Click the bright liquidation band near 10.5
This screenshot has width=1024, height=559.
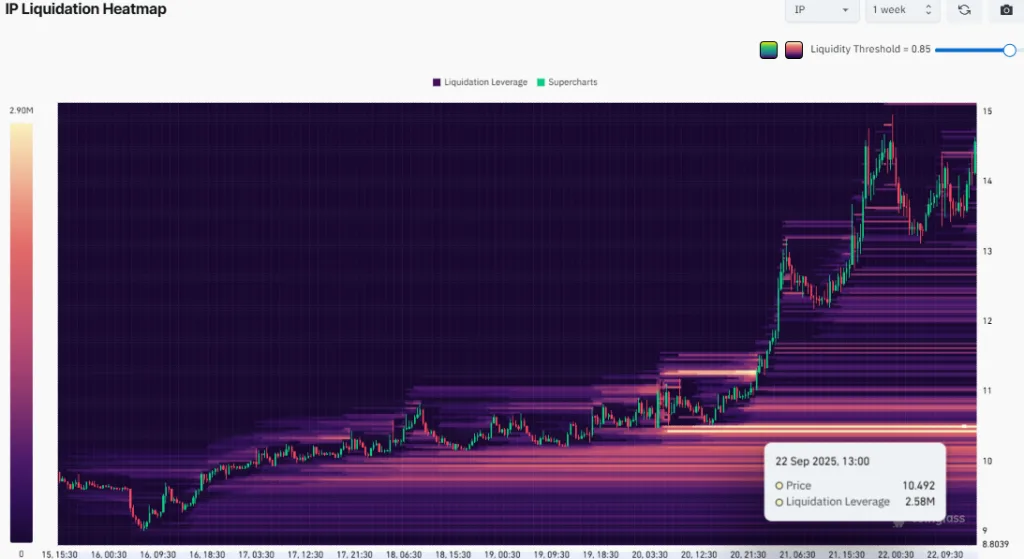pos(821,429)
